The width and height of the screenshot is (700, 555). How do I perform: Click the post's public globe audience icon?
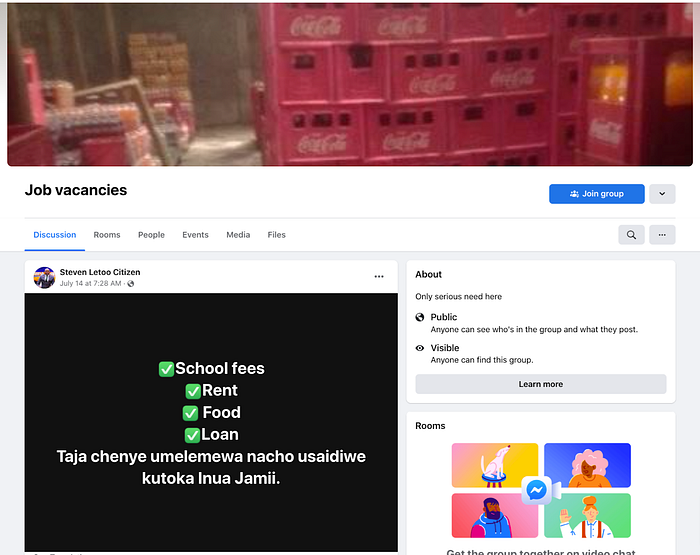click(131, 284)
